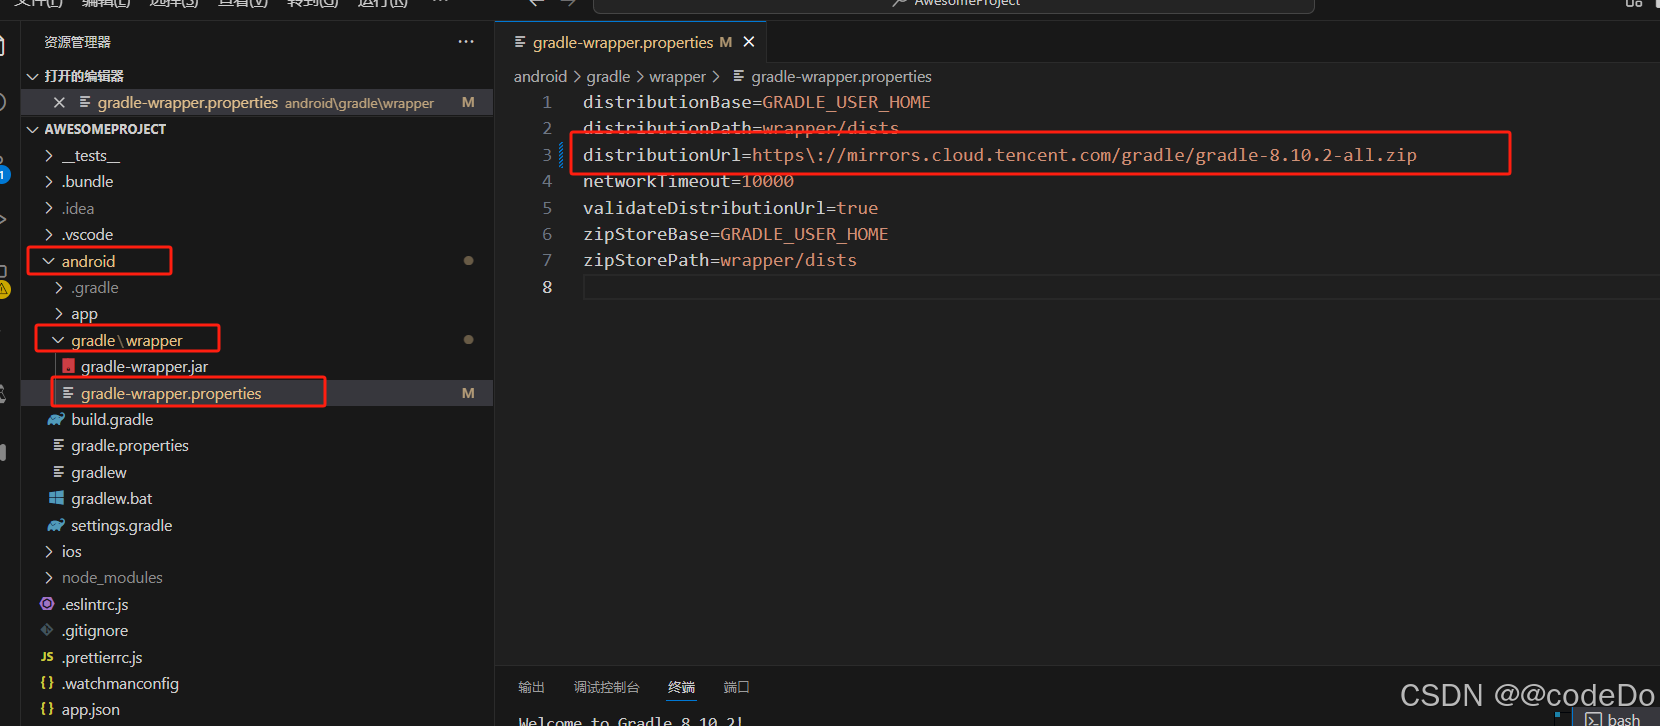Expand the ios folder
Image resolution: width=1660 pixels, height=726 pixels.
(x=49, y=552)
